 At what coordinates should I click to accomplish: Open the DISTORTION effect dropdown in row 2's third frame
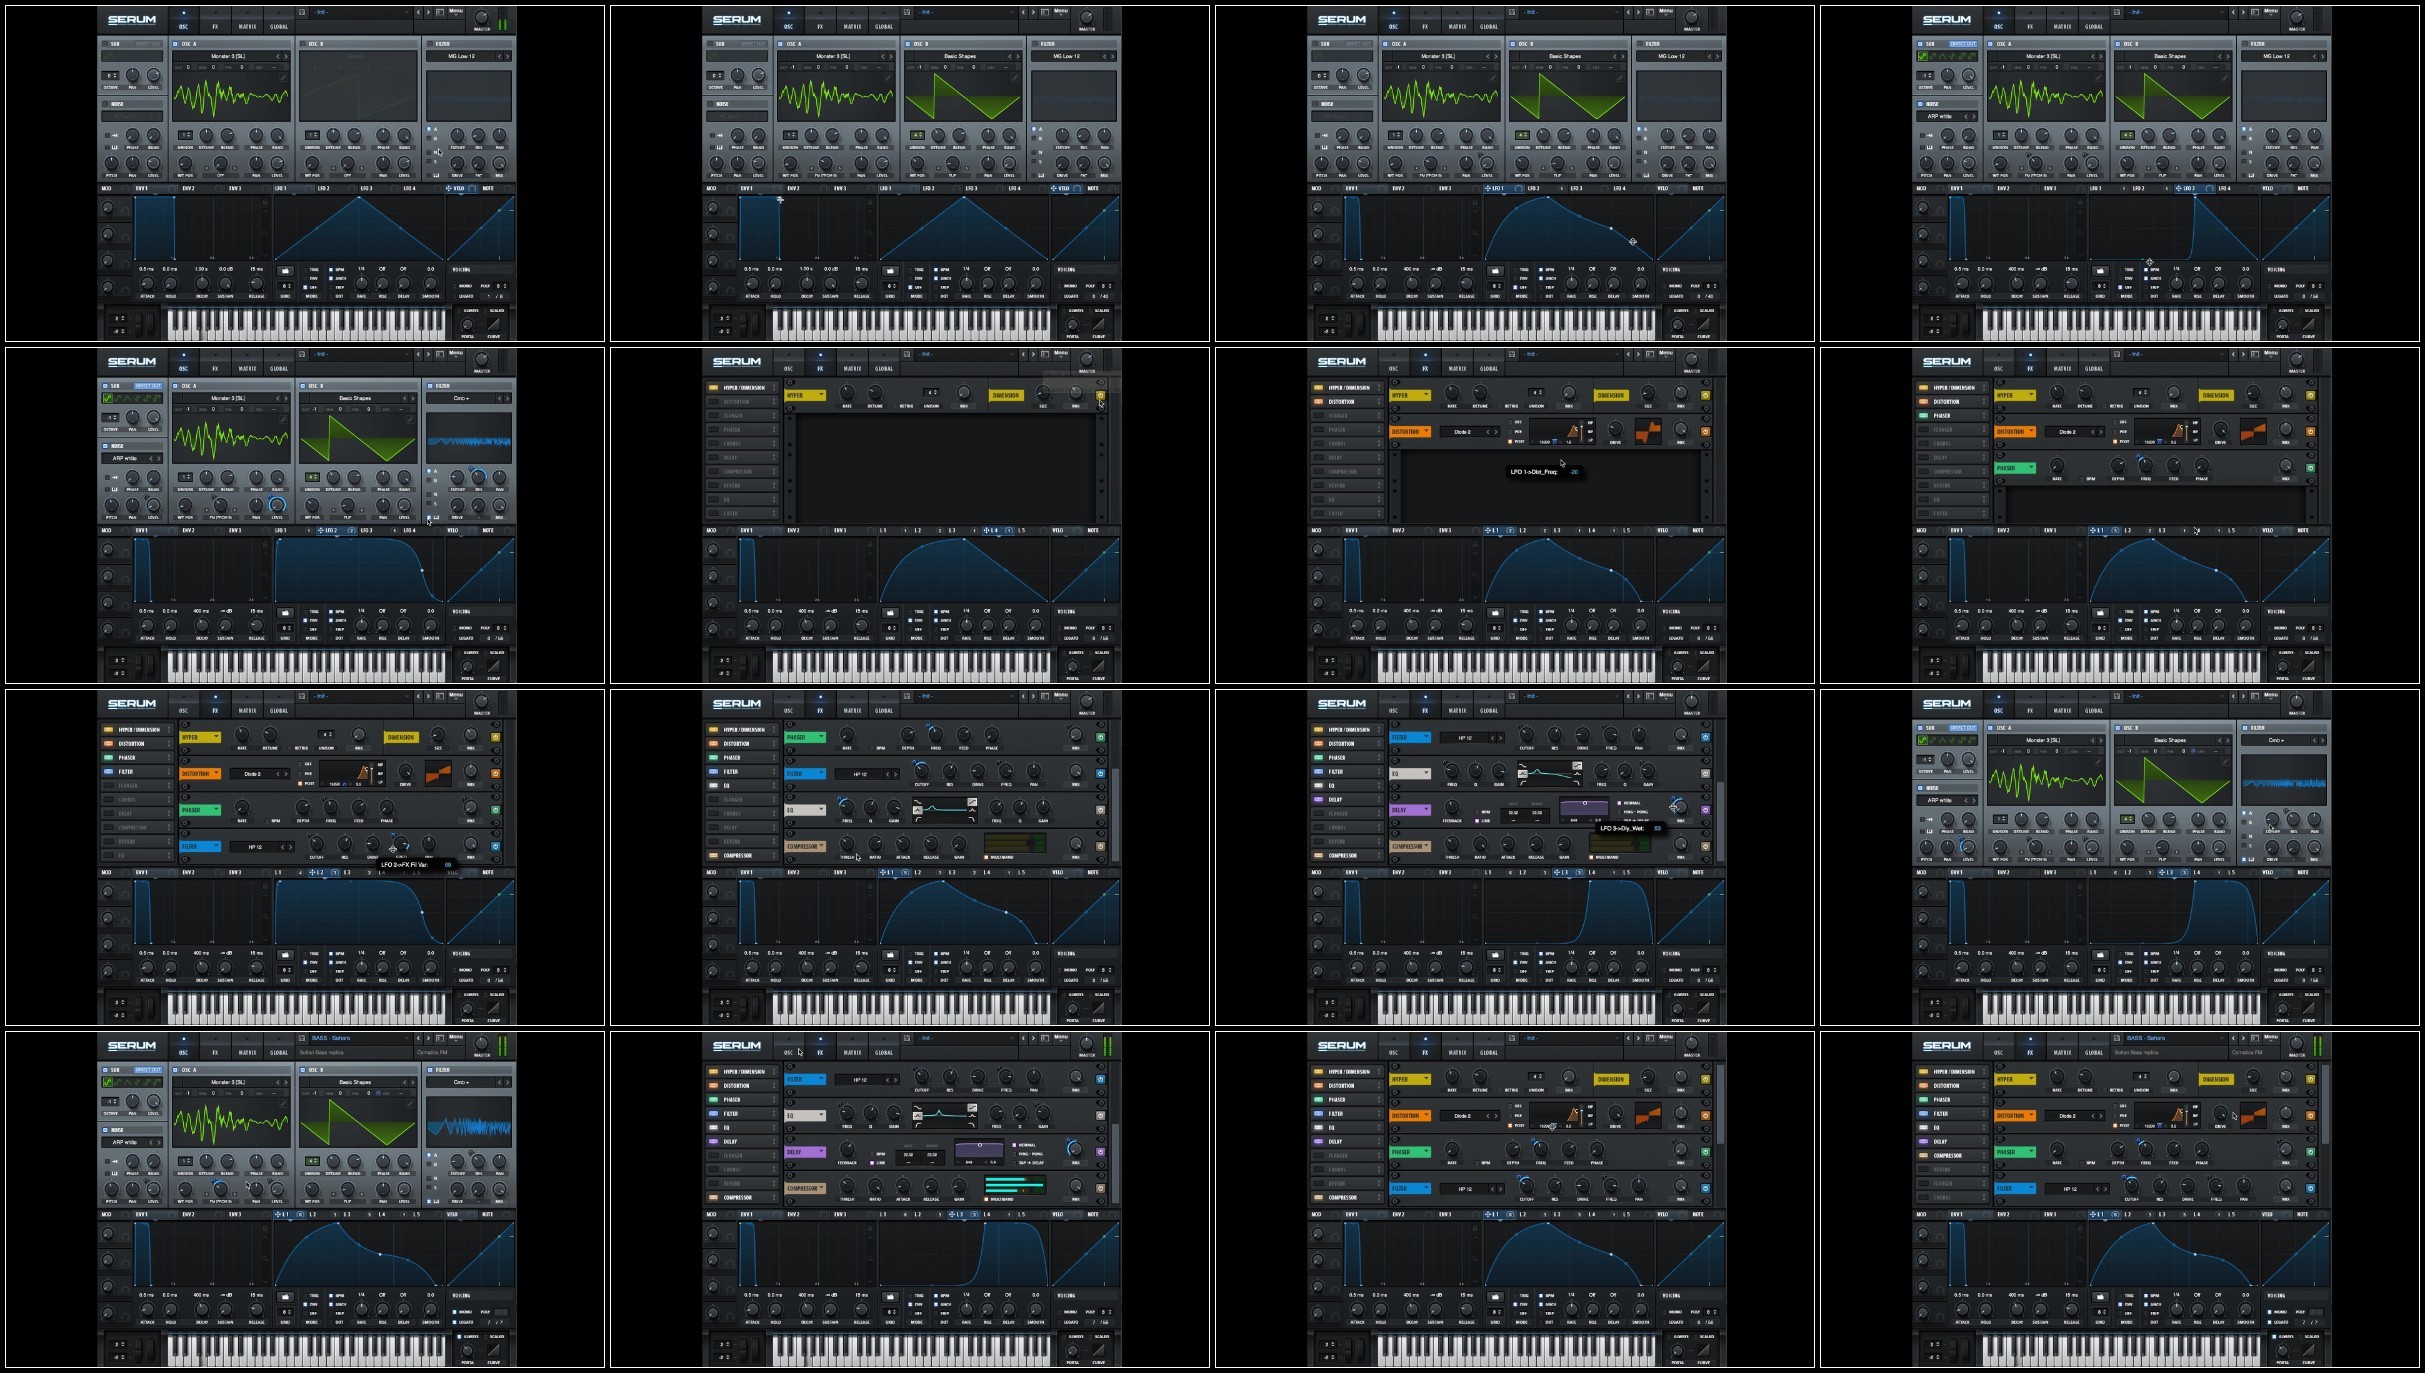tap(1411, 432)
